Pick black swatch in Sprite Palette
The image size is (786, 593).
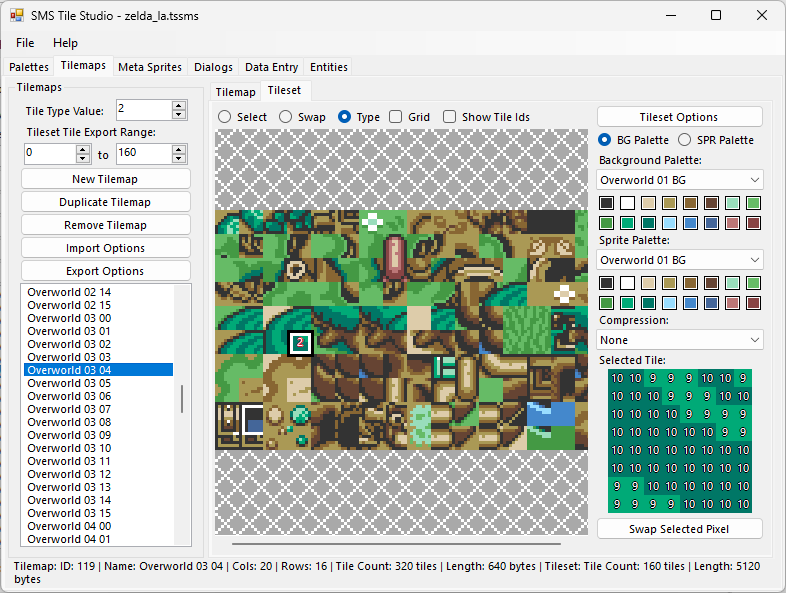(607, 283)
